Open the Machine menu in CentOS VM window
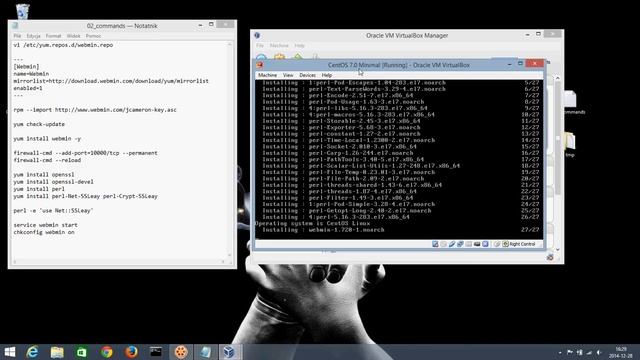 pos(267,75)
